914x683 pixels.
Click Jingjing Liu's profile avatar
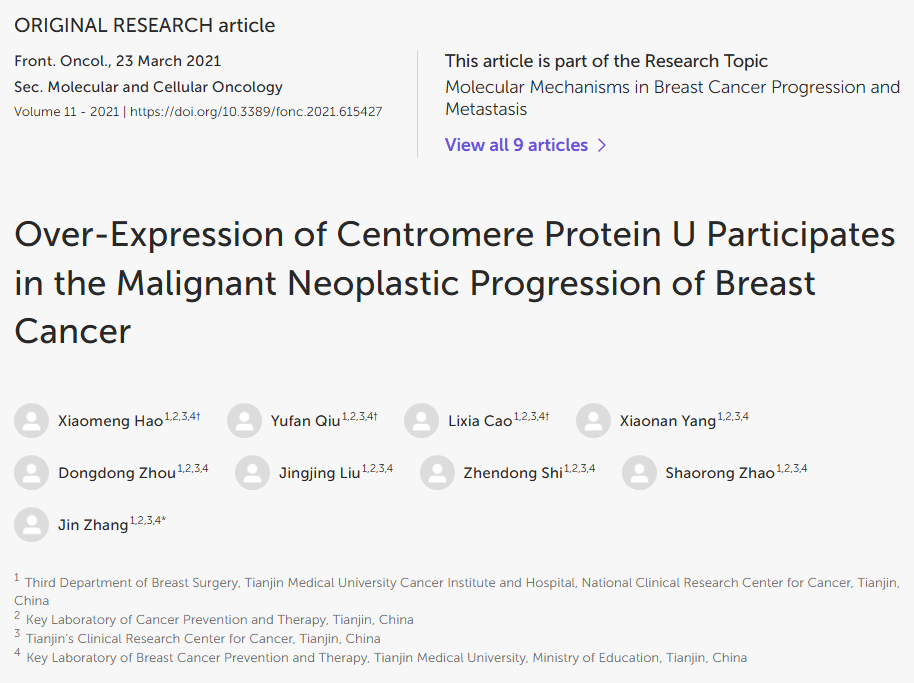tap(252, 473)
